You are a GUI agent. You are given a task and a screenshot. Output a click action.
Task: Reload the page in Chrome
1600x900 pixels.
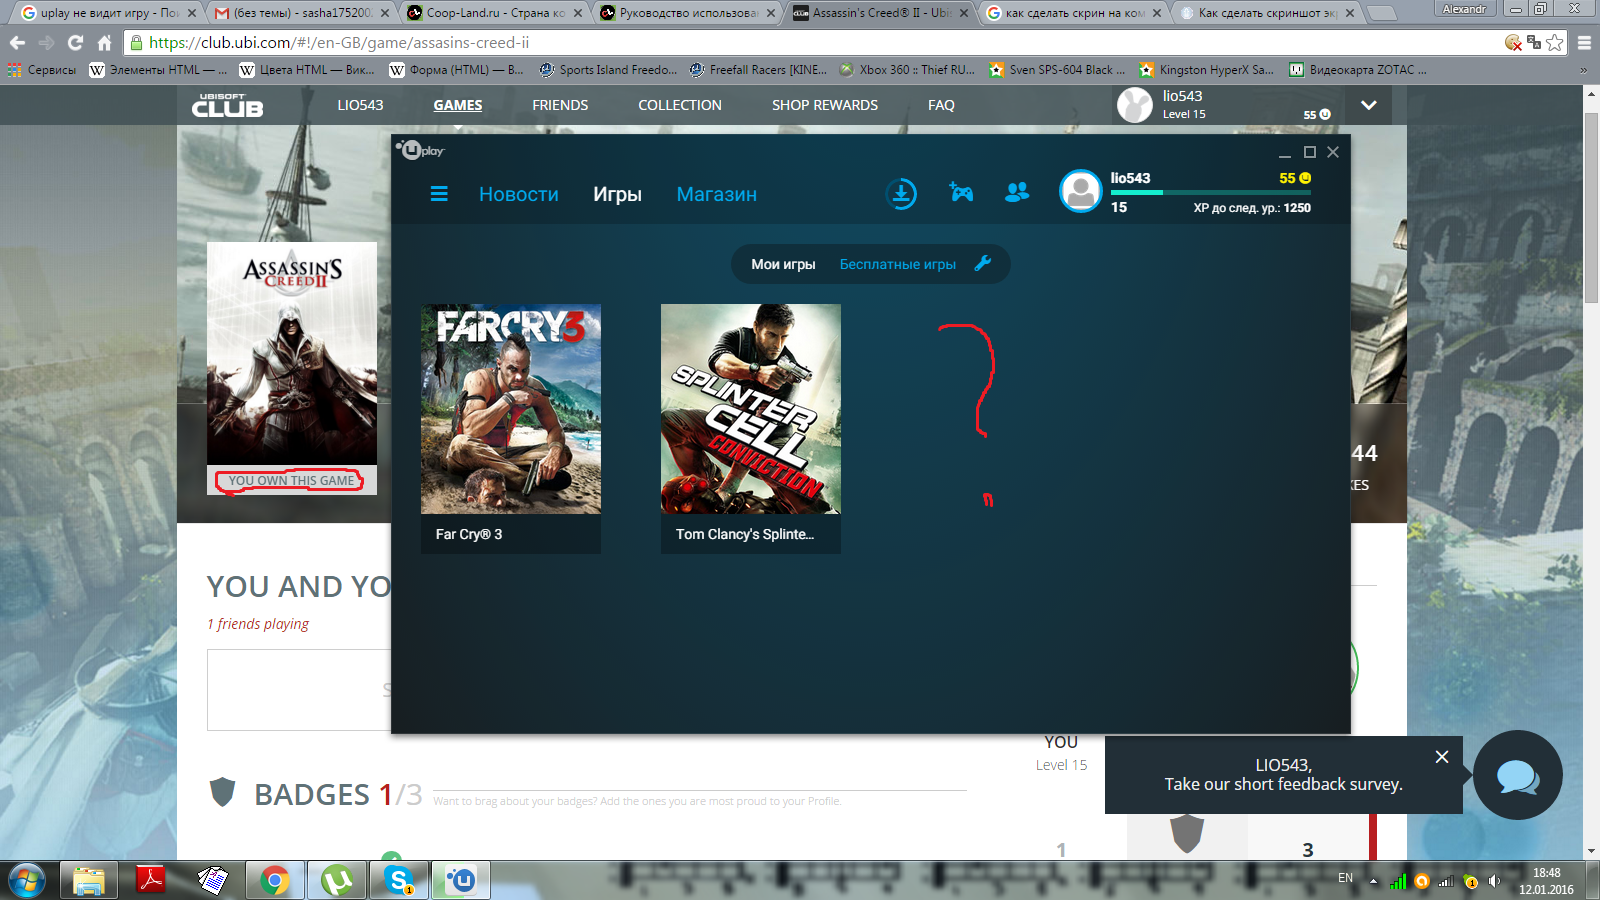75,43
